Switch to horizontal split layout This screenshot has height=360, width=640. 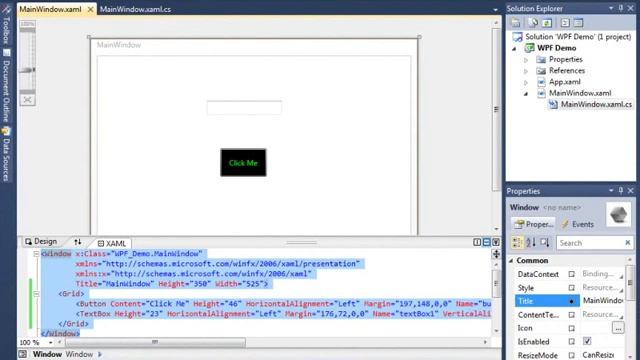pyautogui.click(x=486, y=242)
